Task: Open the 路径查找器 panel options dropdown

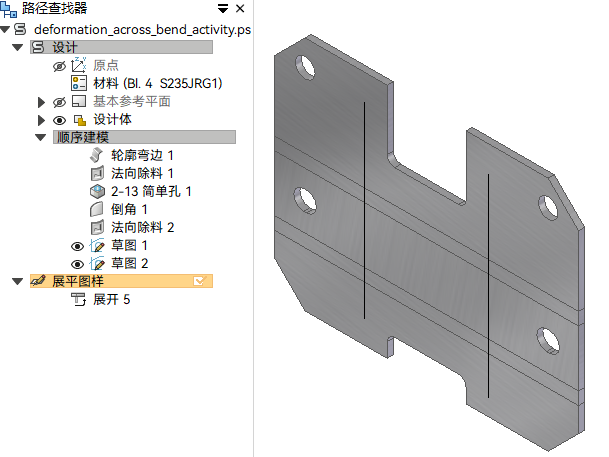Action: pos(223,9)
